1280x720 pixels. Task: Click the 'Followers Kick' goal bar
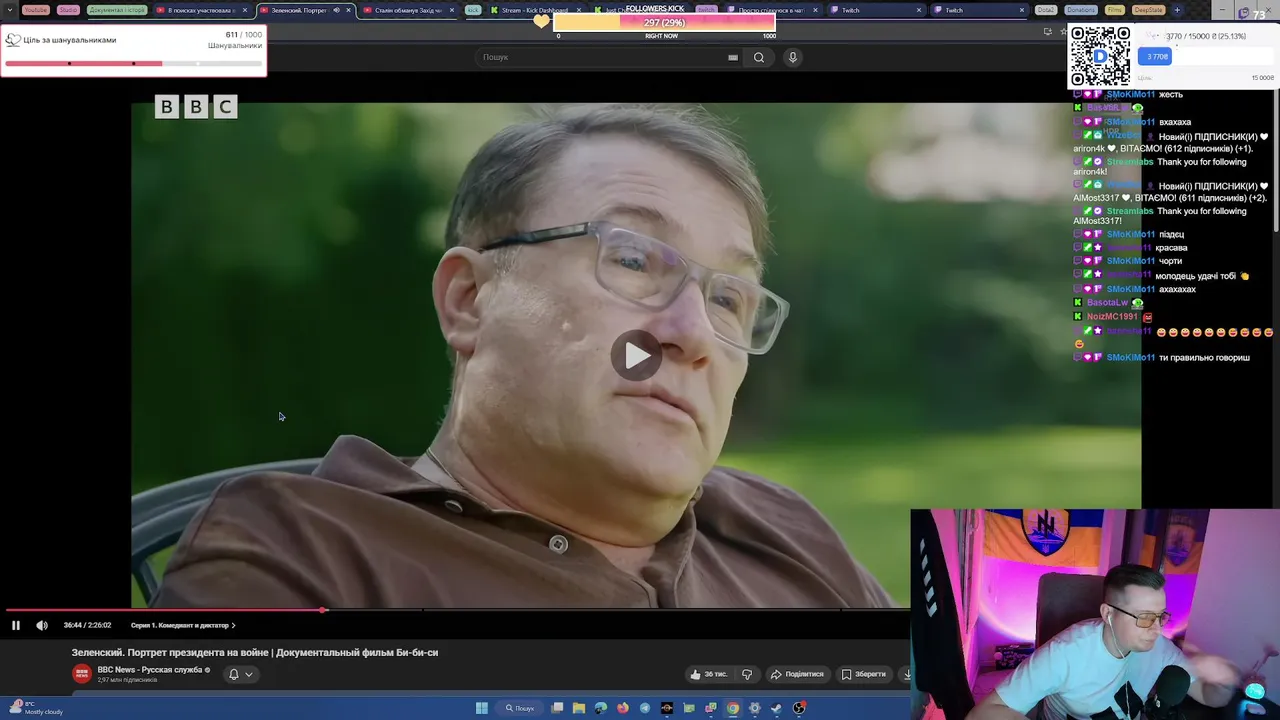click(x=664, y=23)
